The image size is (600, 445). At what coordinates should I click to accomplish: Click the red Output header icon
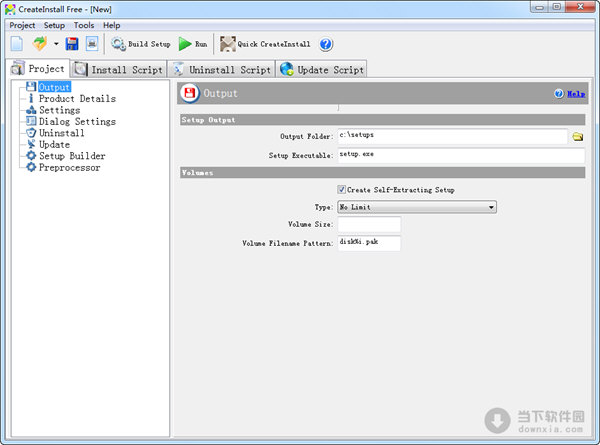point(190,93)
